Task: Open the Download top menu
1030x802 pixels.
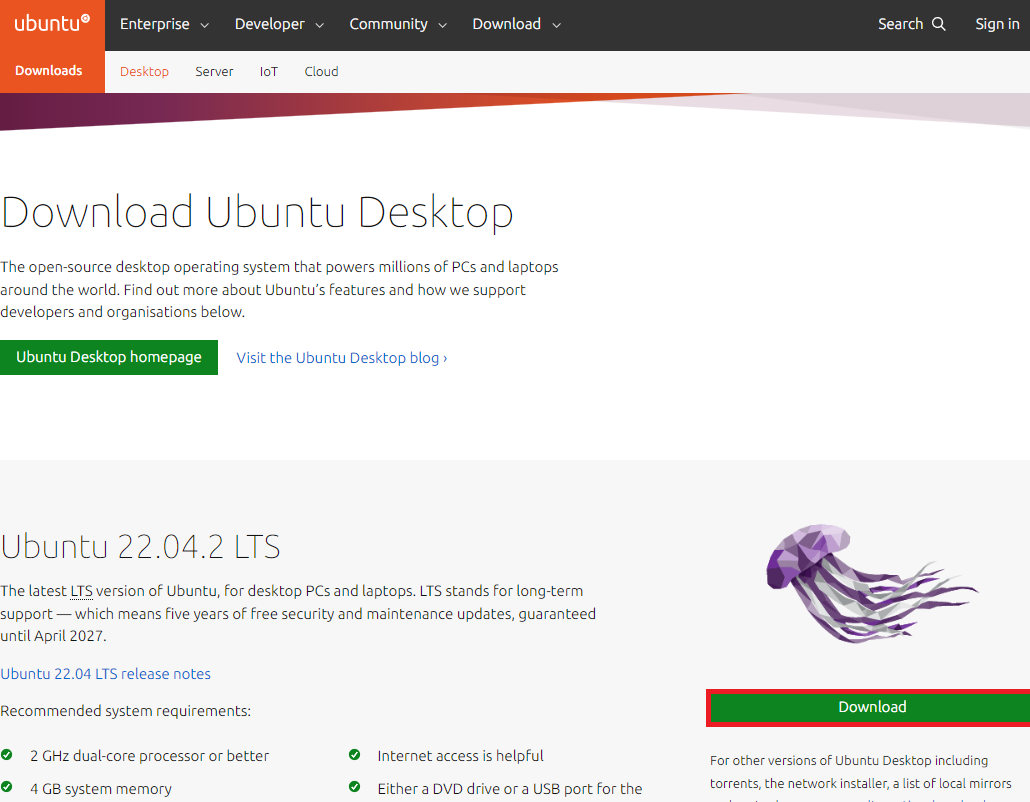Action: tap(517, 24)
